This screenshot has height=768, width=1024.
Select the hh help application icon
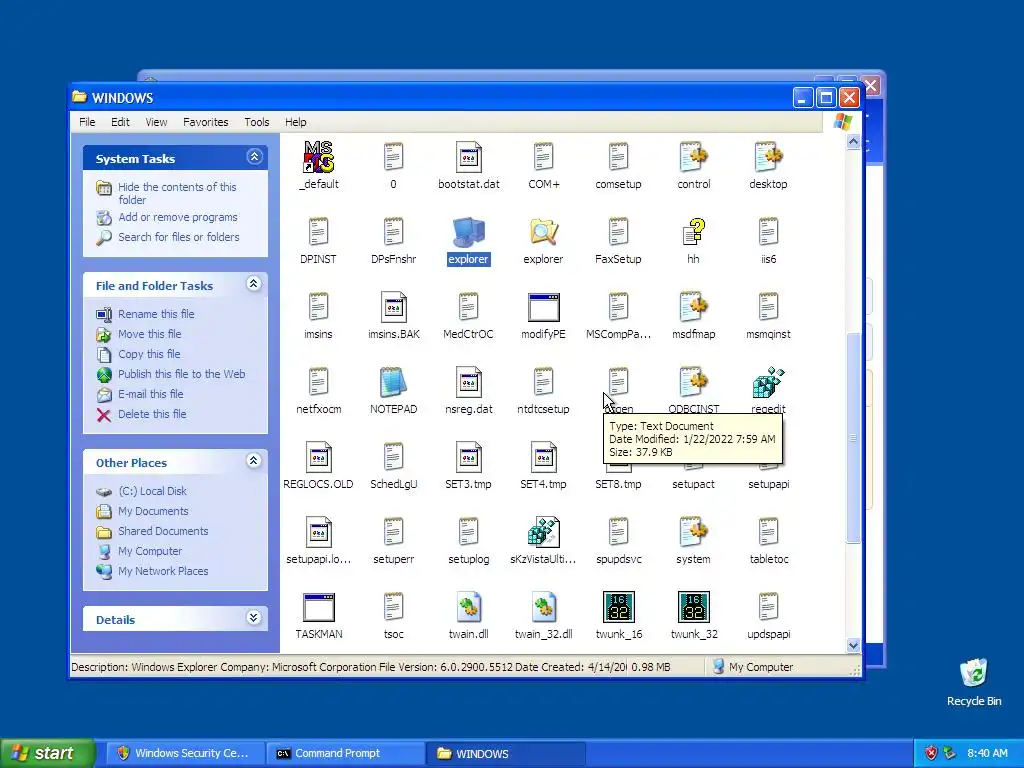(693, 232)
